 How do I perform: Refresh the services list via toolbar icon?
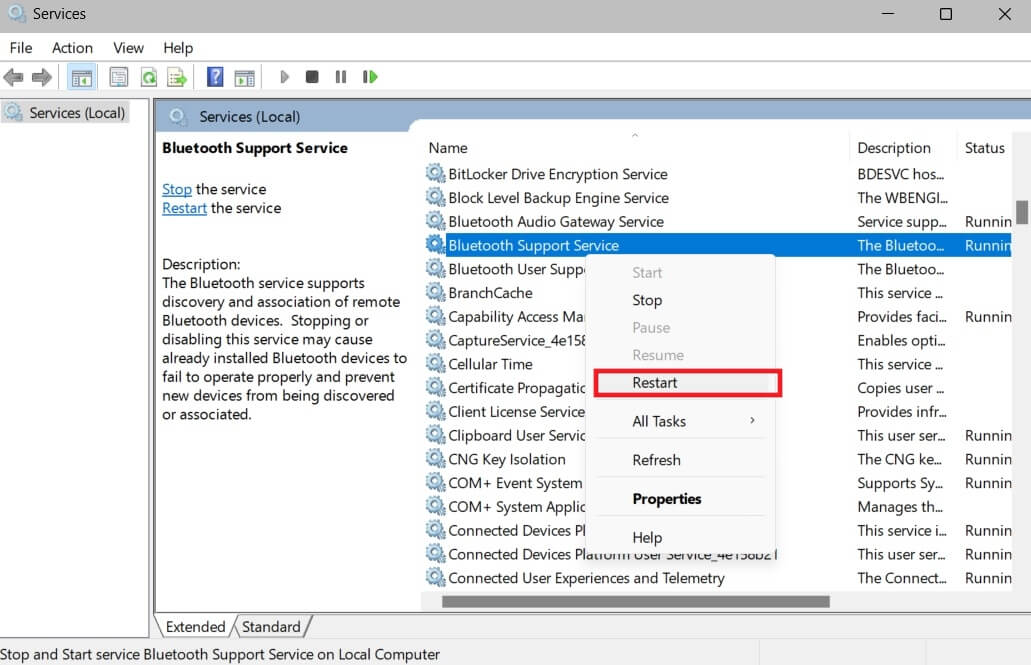[x=149, y=77]
